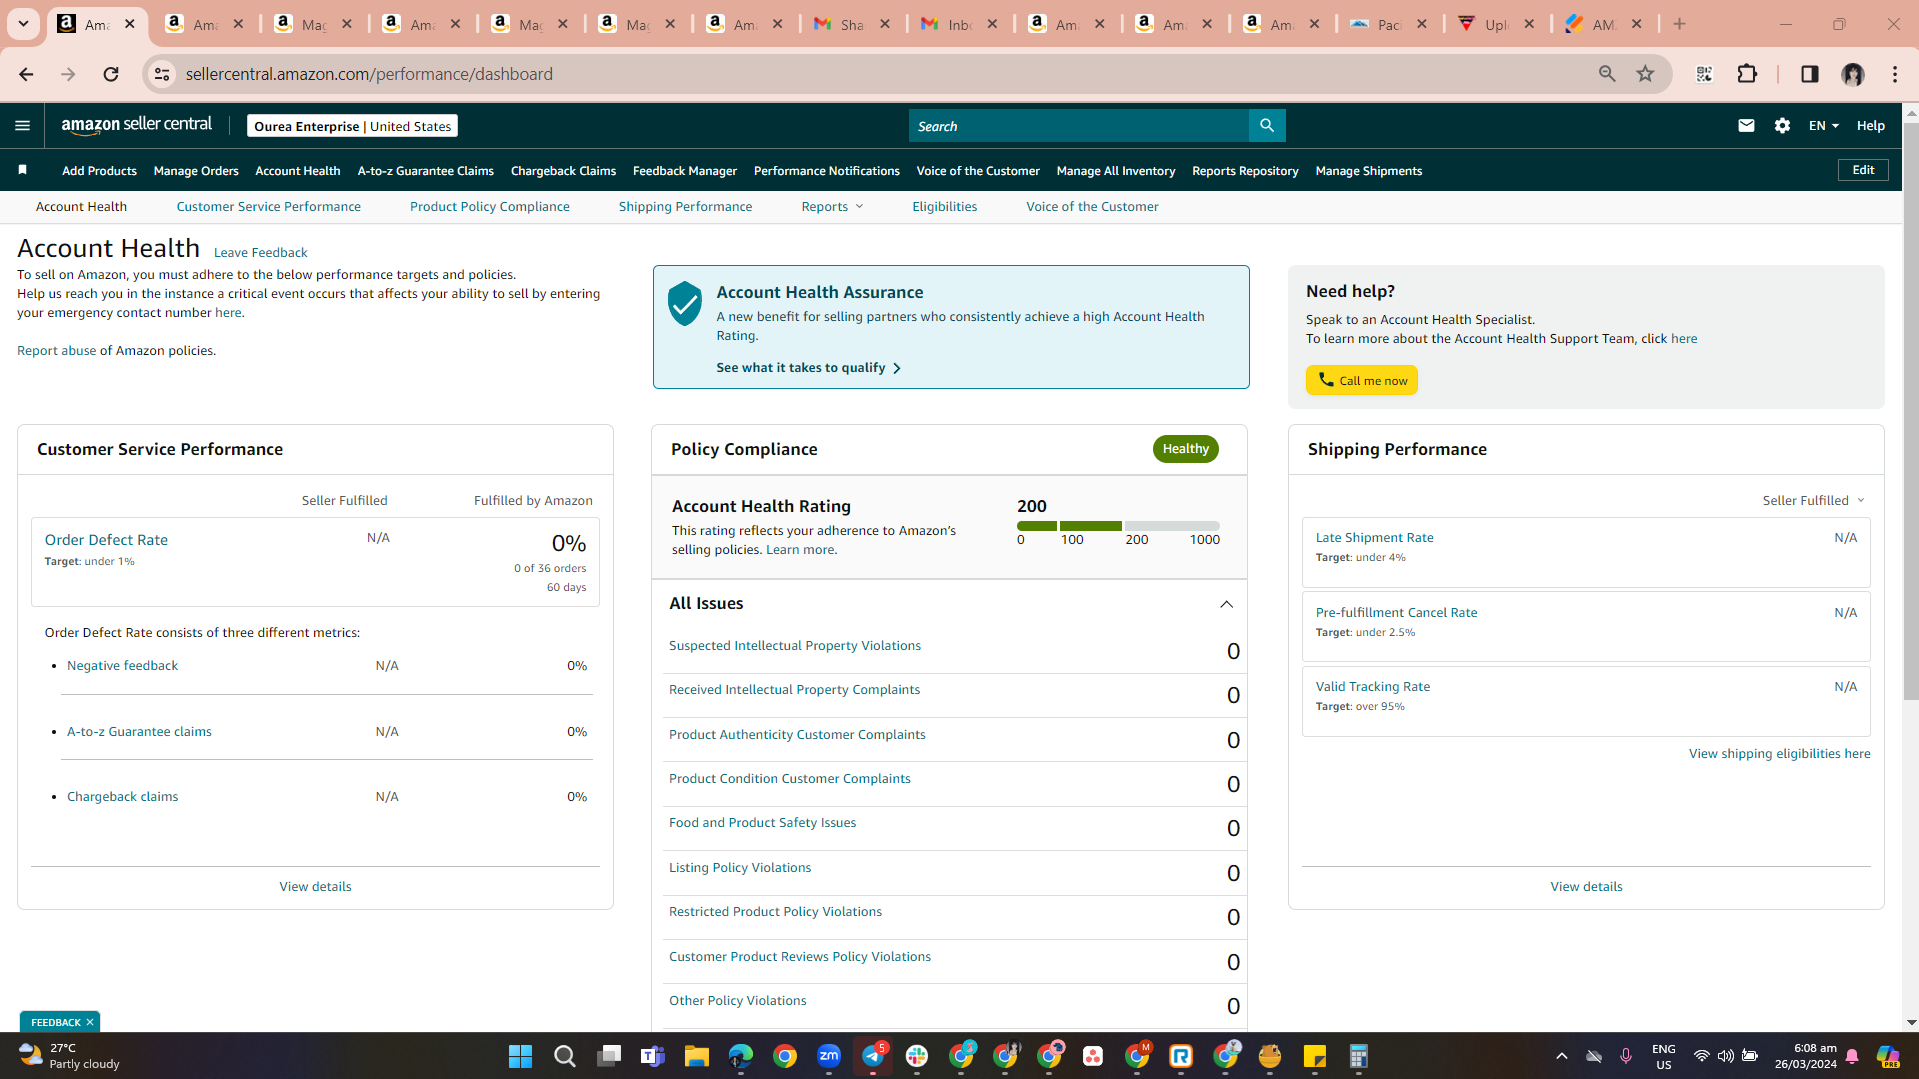
Task: Switch to Customer Service Performance tab
Action: (268, 207)
